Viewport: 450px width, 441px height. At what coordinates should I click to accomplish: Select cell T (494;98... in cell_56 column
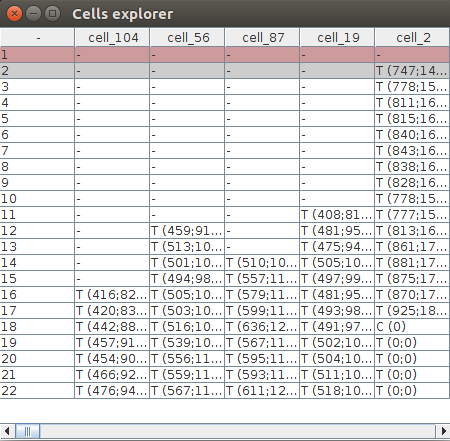(x=187, y=279)
